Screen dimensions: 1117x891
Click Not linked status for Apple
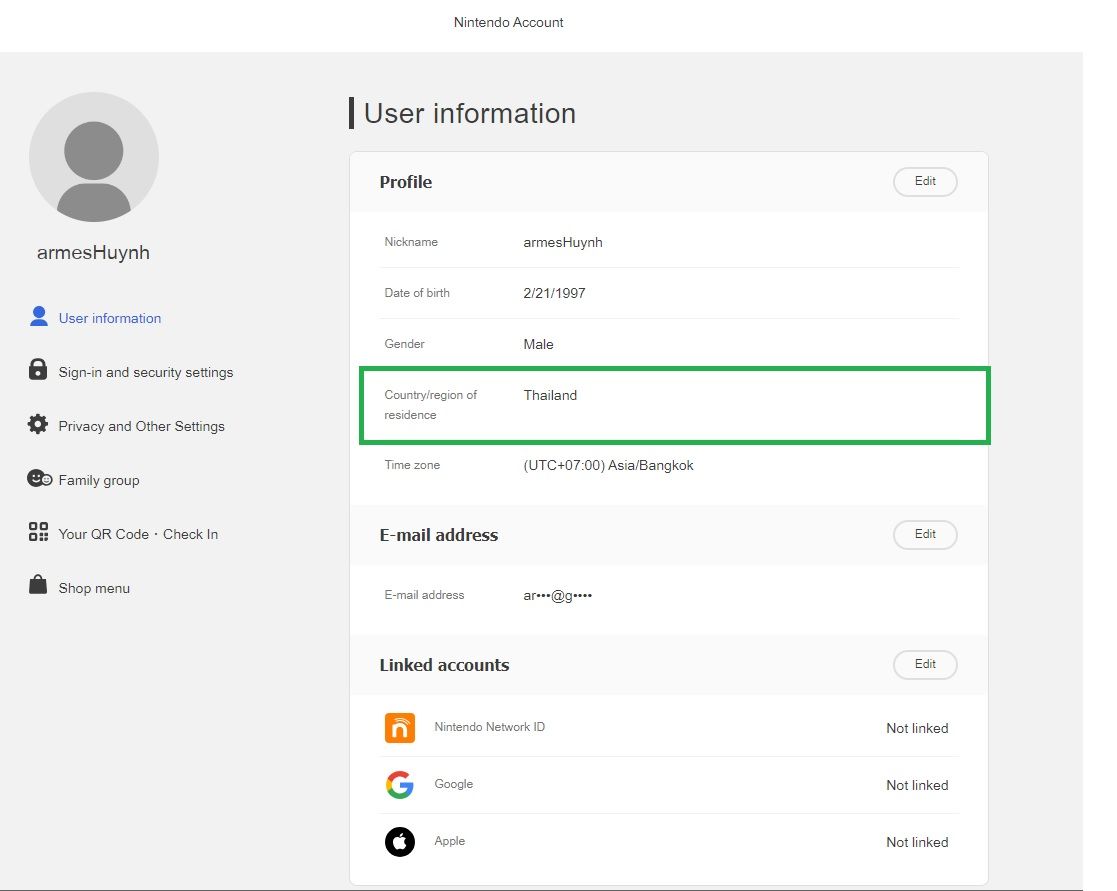point(917,842)
